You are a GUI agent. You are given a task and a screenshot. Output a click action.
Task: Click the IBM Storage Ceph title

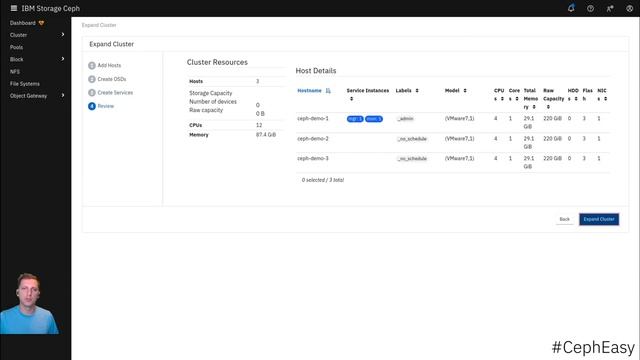point(51,8)
